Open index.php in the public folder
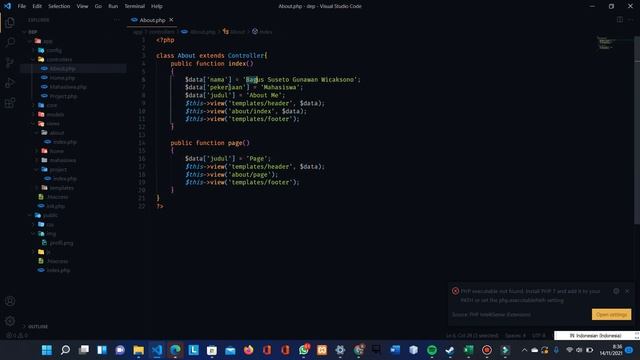Viewport: 640px width, 360px height. [58, 270]
